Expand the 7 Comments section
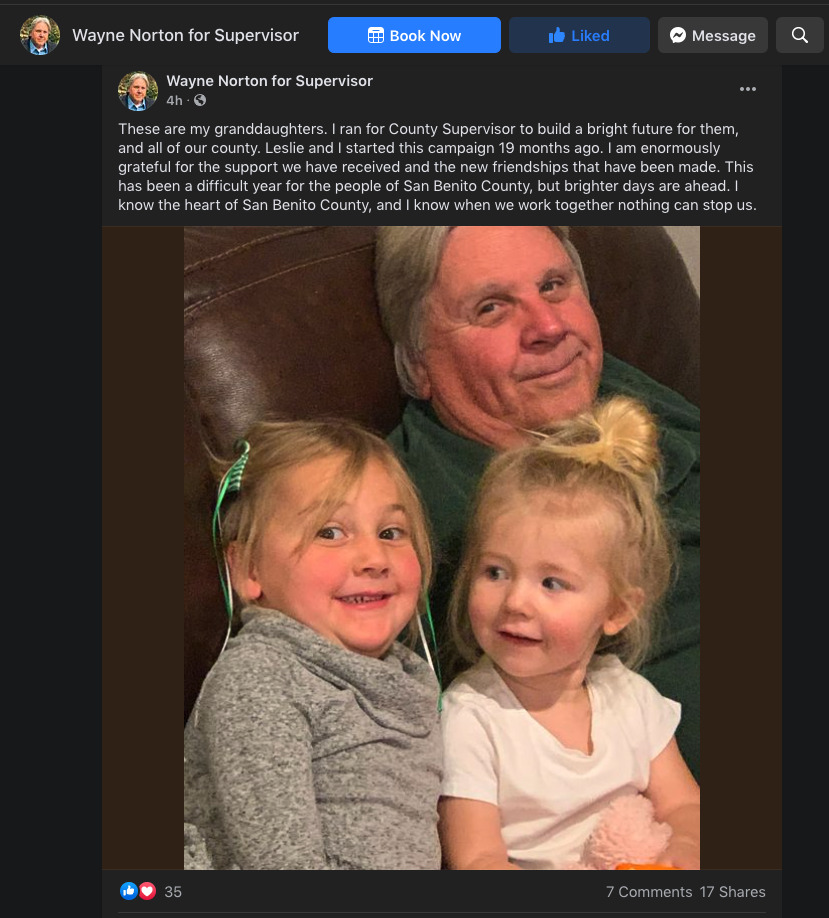 point(648,892)
